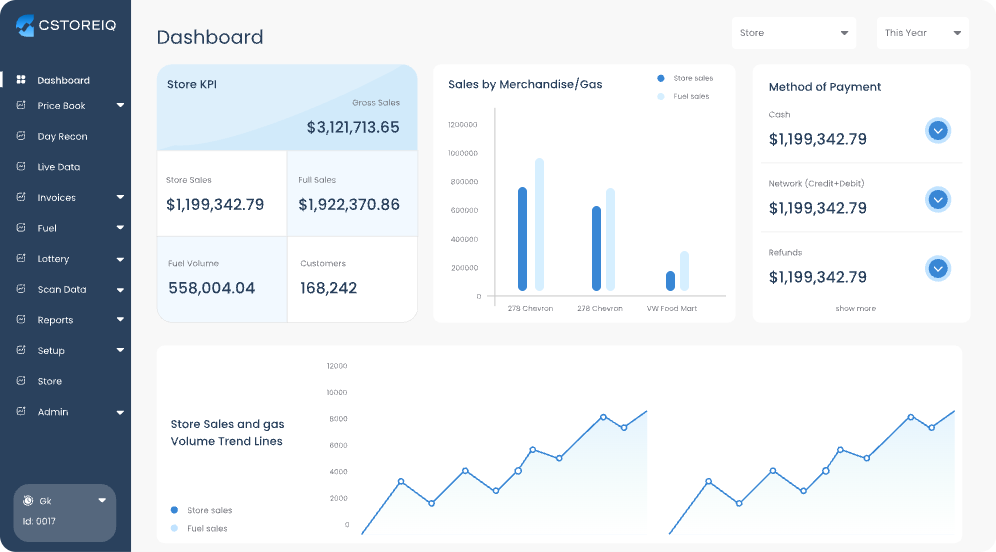Click the Invoices sidebar icon

tap(21, 197)
